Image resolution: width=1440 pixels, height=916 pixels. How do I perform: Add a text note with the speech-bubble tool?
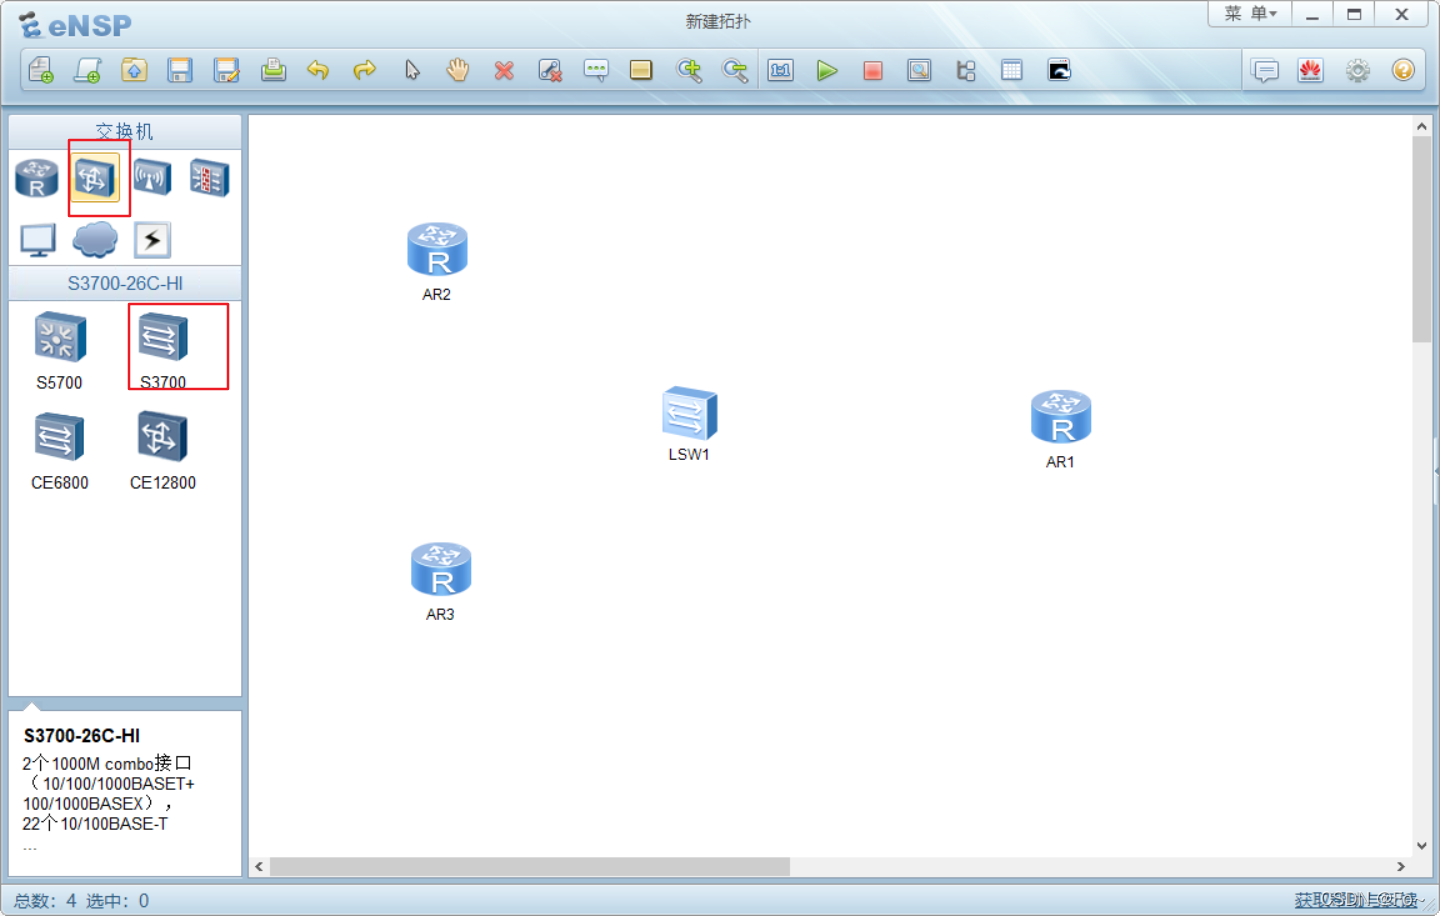(x=596, y=70)
